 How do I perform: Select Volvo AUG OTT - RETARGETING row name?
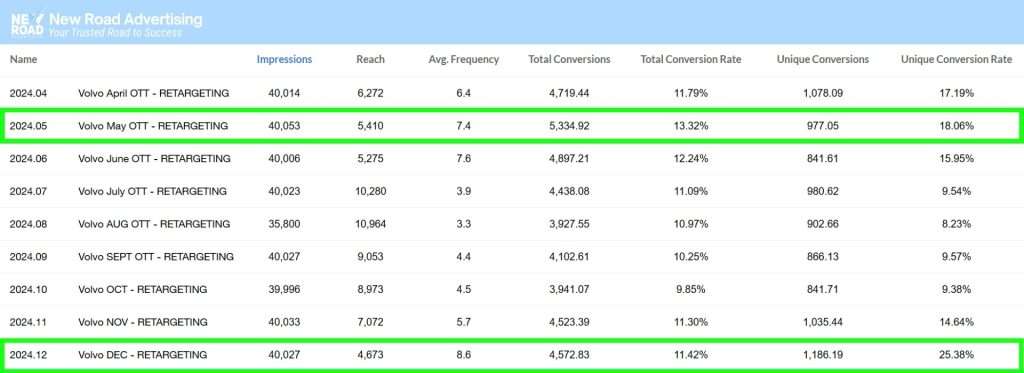click(154, 224)
